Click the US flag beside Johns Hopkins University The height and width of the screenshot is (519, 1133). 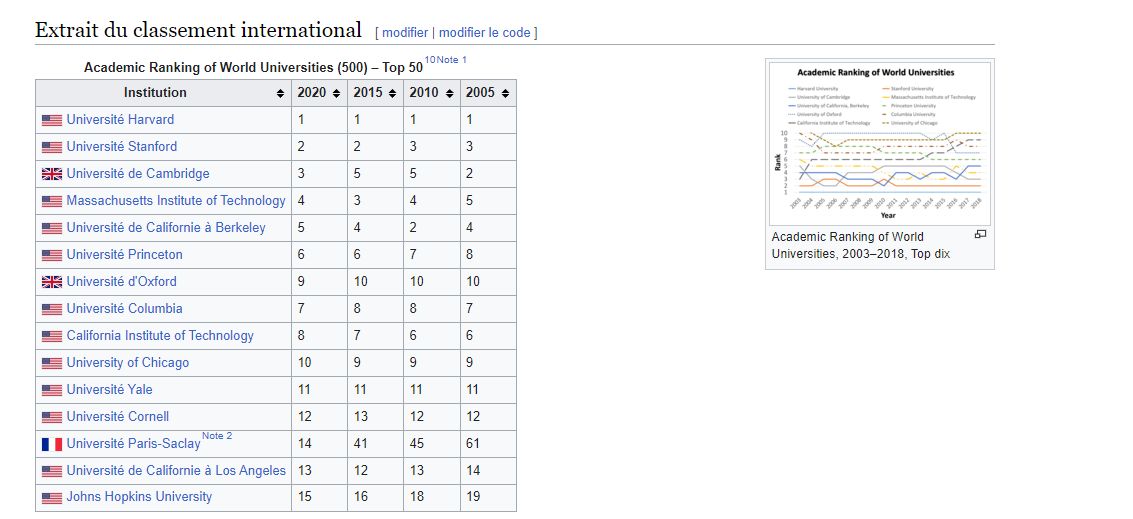pyautogui.click(x=52, y=498)
